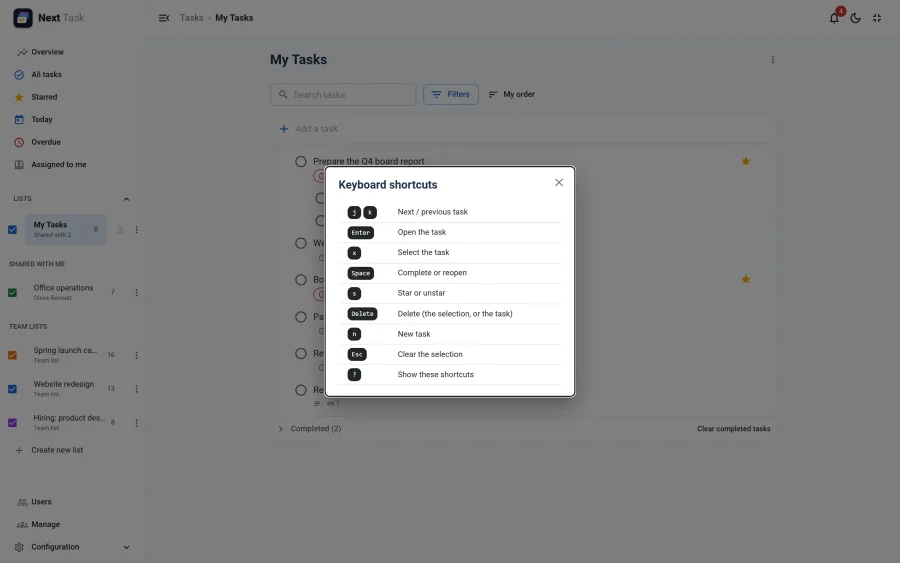Expand the Completed (2) section
The width and height of the screenshot is (900, 563).
point(281,429)
